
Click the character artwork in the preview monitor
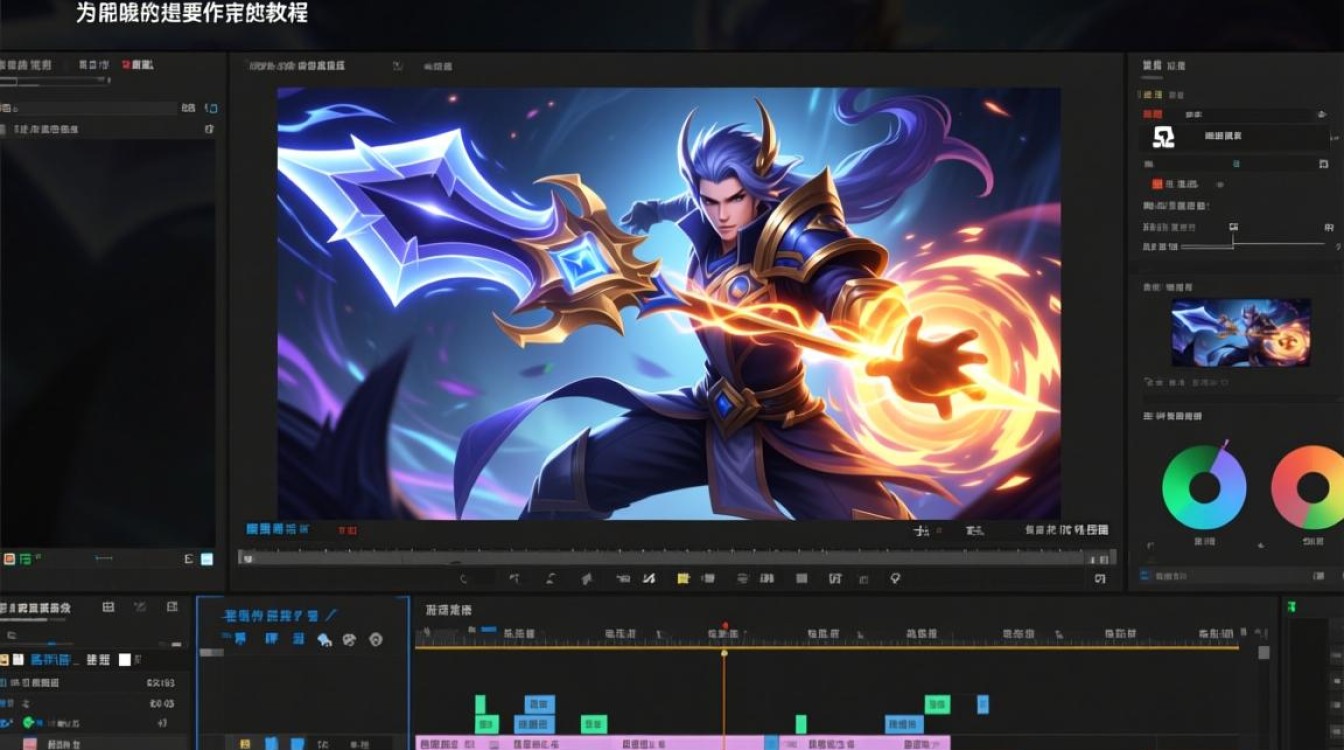[669, 303]
